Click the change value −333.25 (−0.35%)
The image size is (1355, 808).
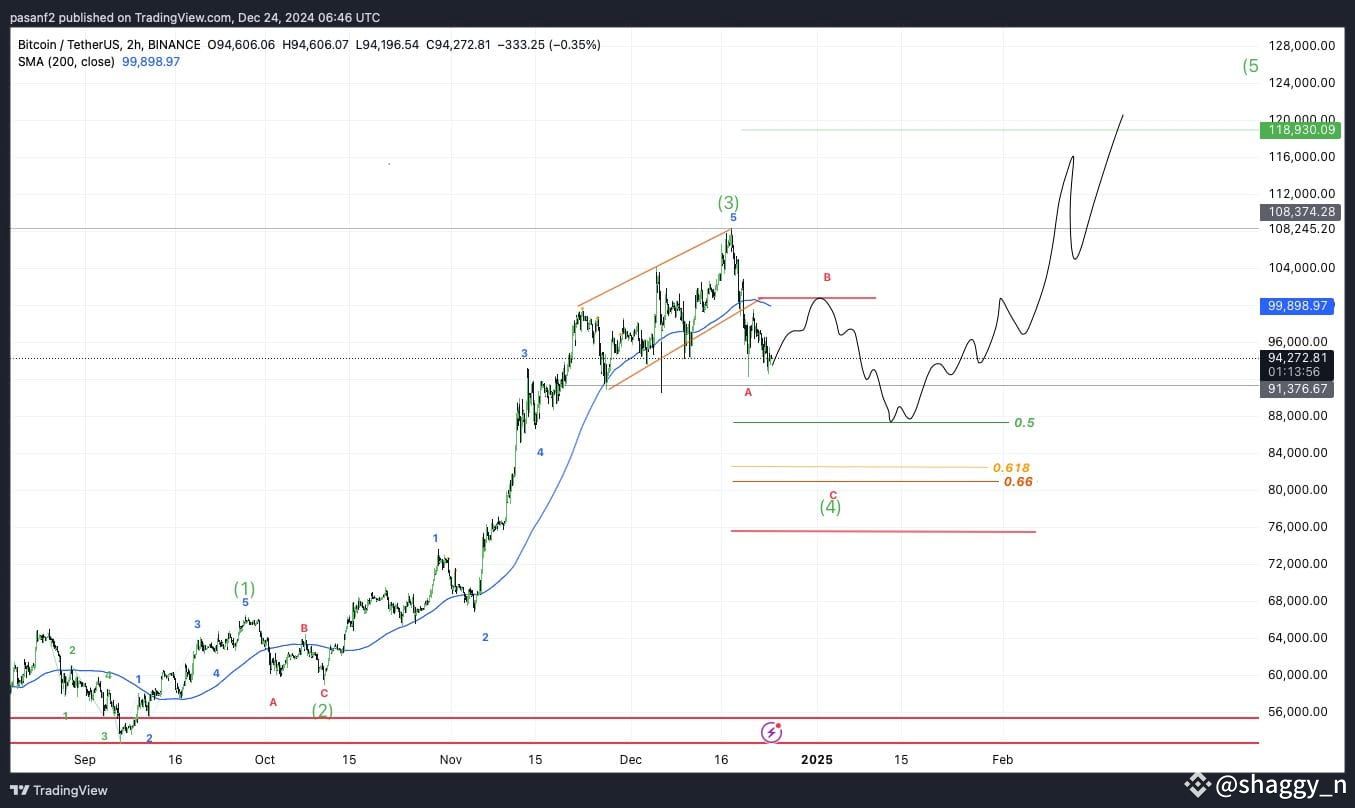click(x=549, y=45)
